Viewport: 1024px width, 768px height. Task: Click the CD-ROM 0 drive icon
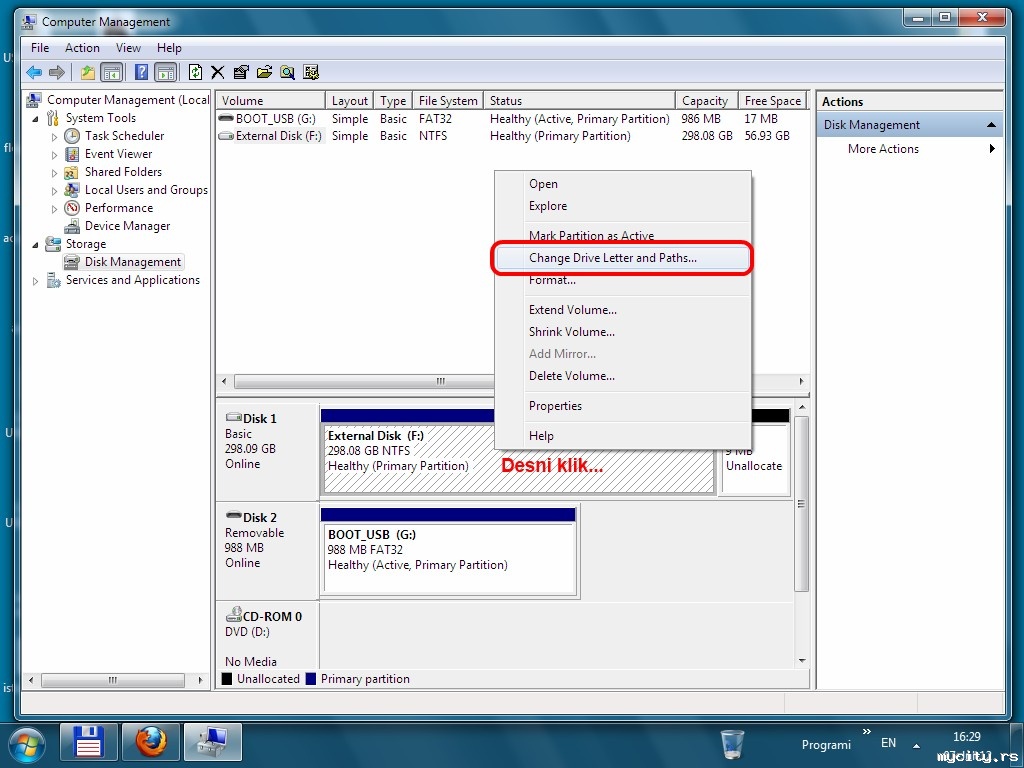point(233,615)
